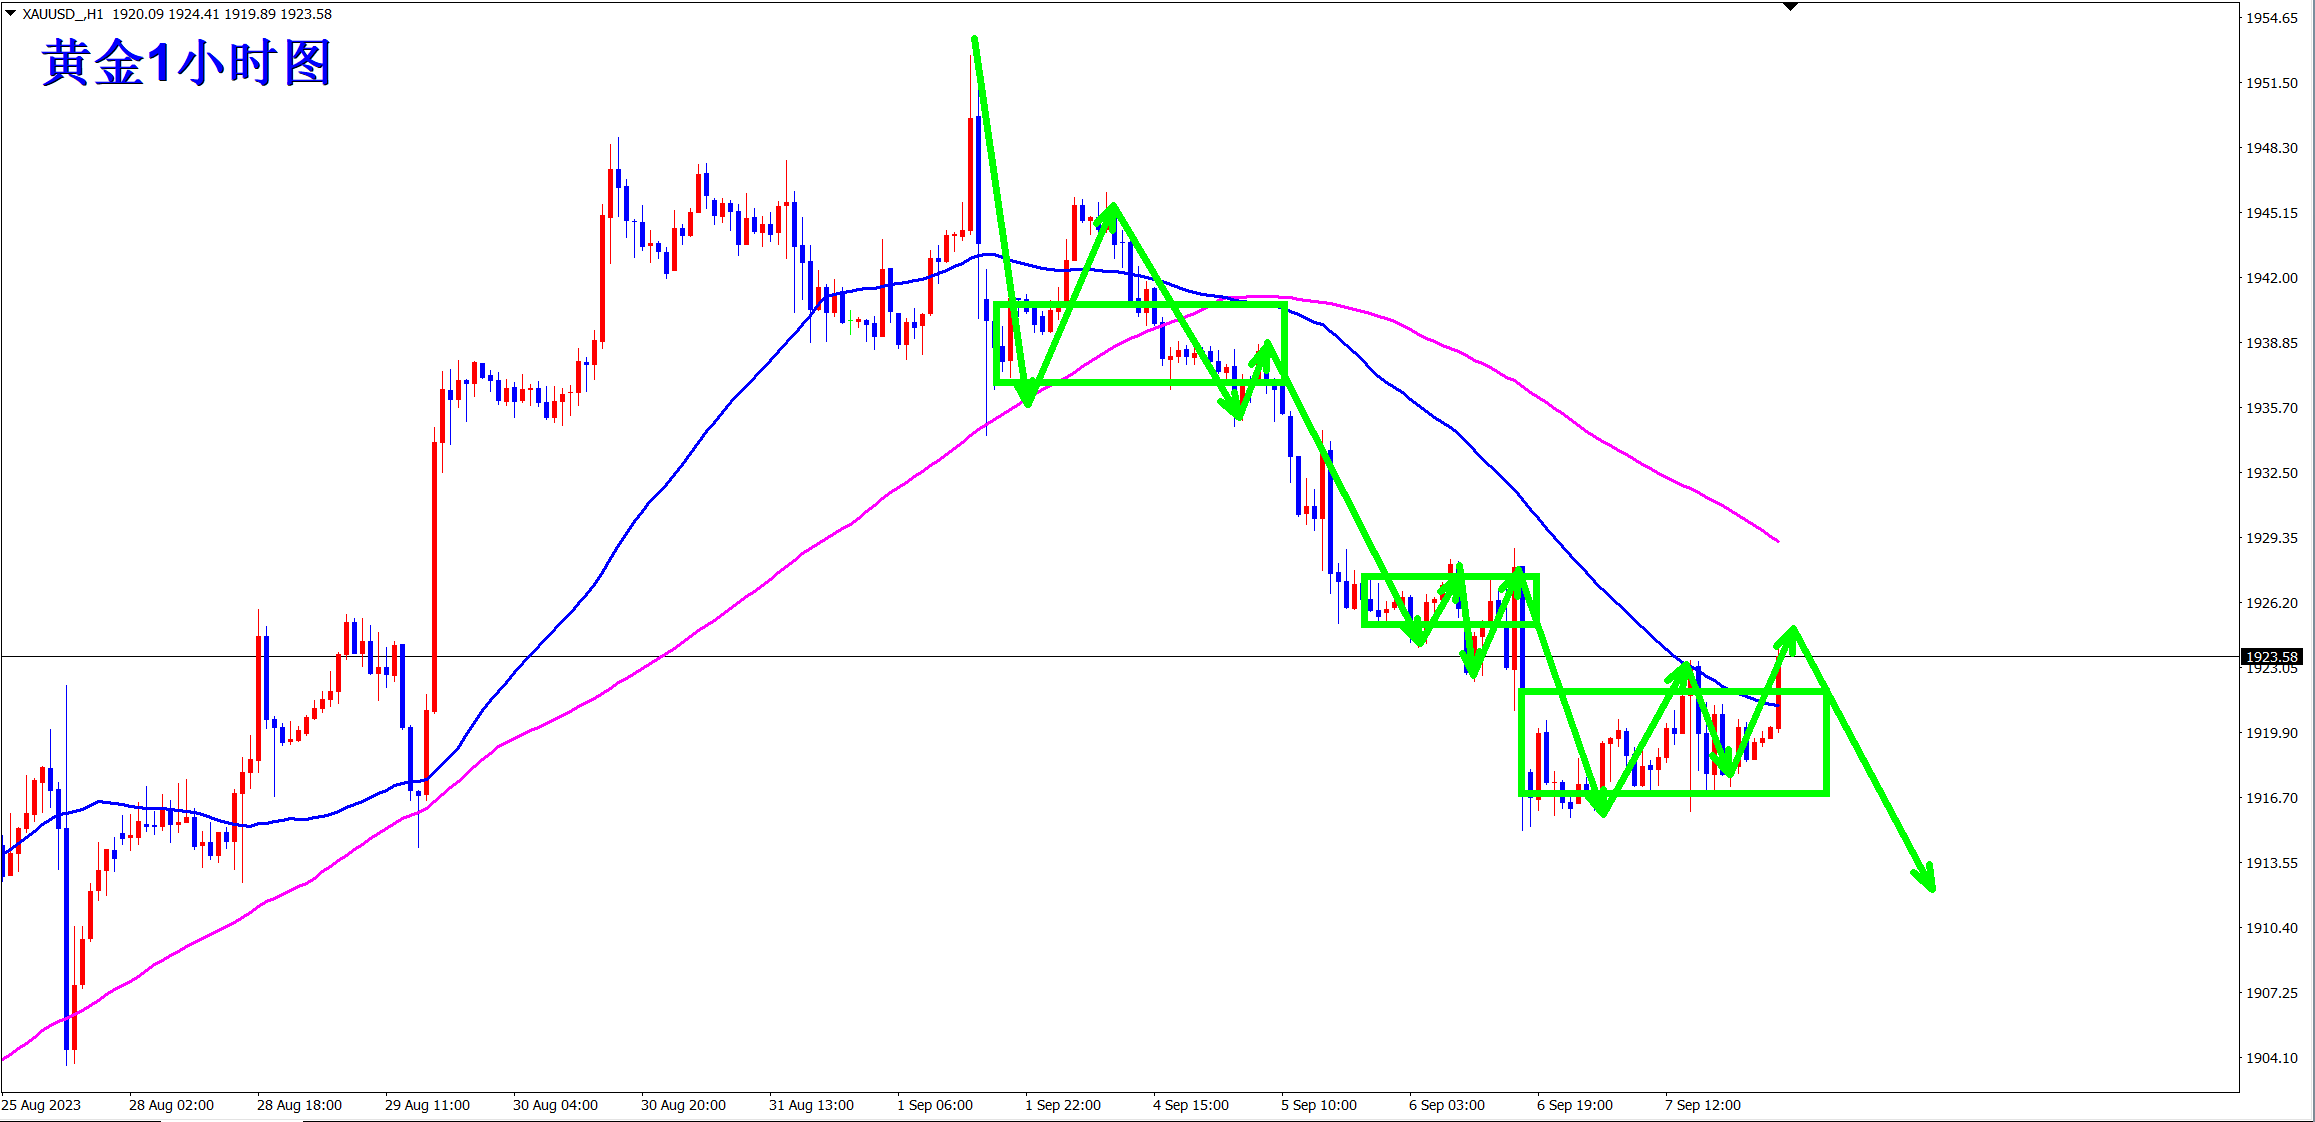Click the green up arrow tip above 1923
This screenshot has width=2315, height=1122.
(1793, 629)
